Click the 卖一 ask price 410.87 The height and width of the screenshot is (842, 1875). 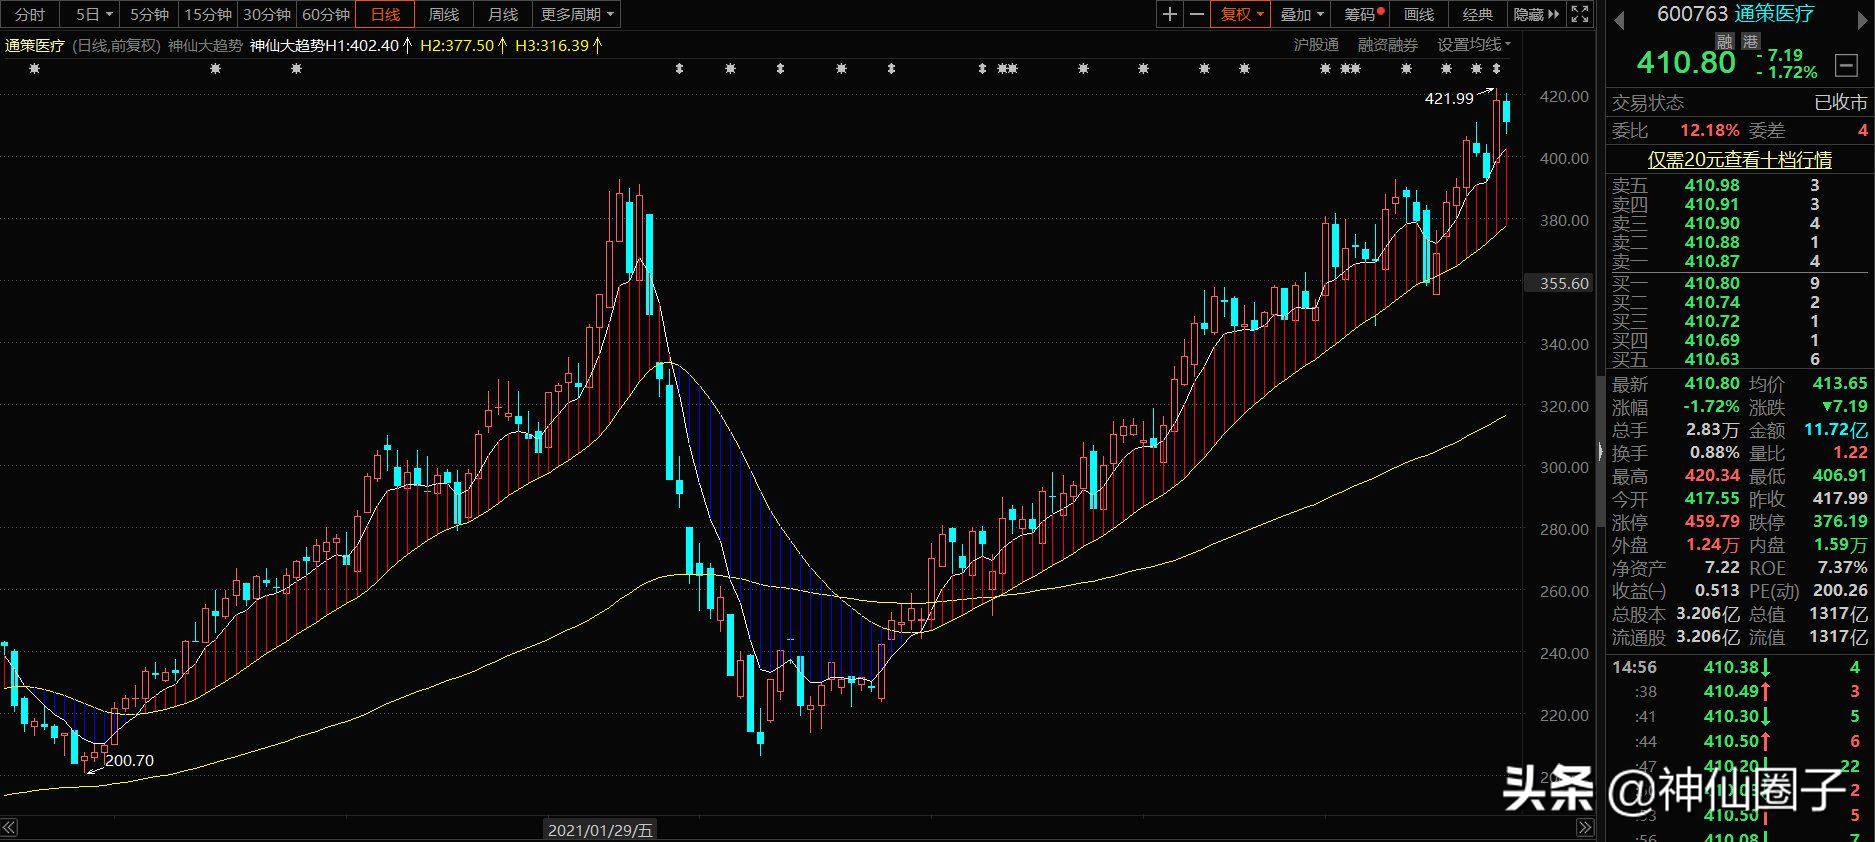click(x=1712, y=261)
